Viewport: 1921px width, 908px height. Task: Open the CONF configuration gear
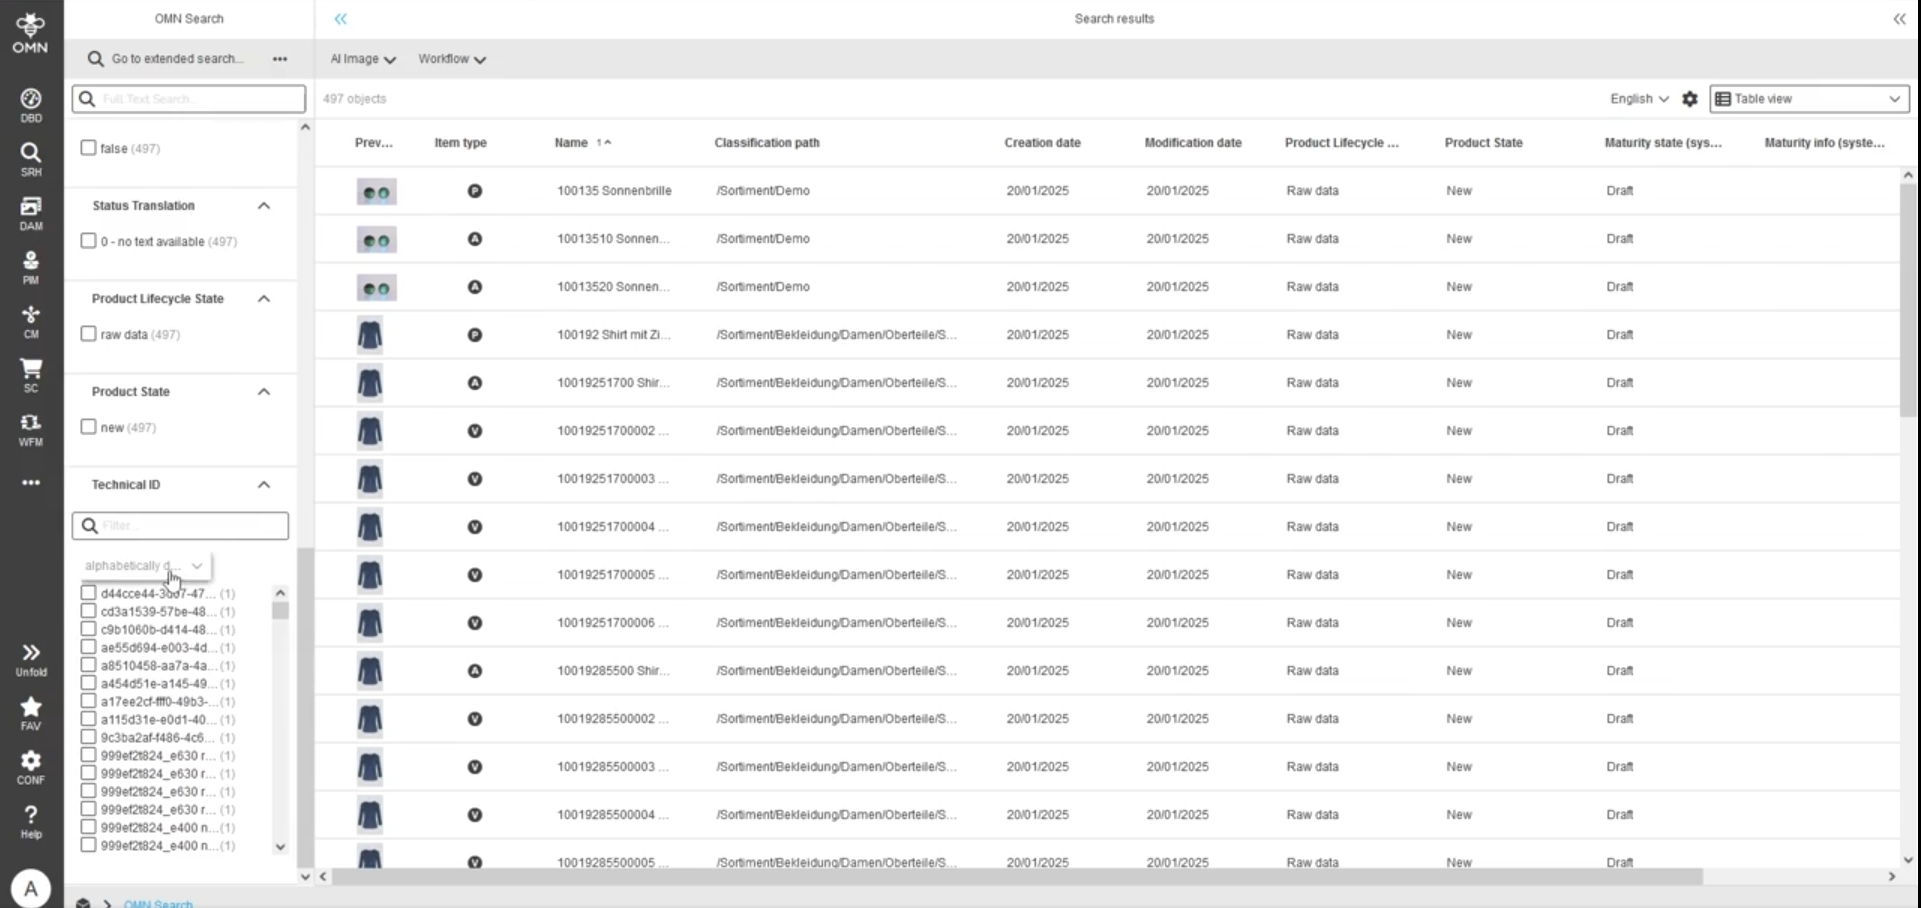pos(31,767)
